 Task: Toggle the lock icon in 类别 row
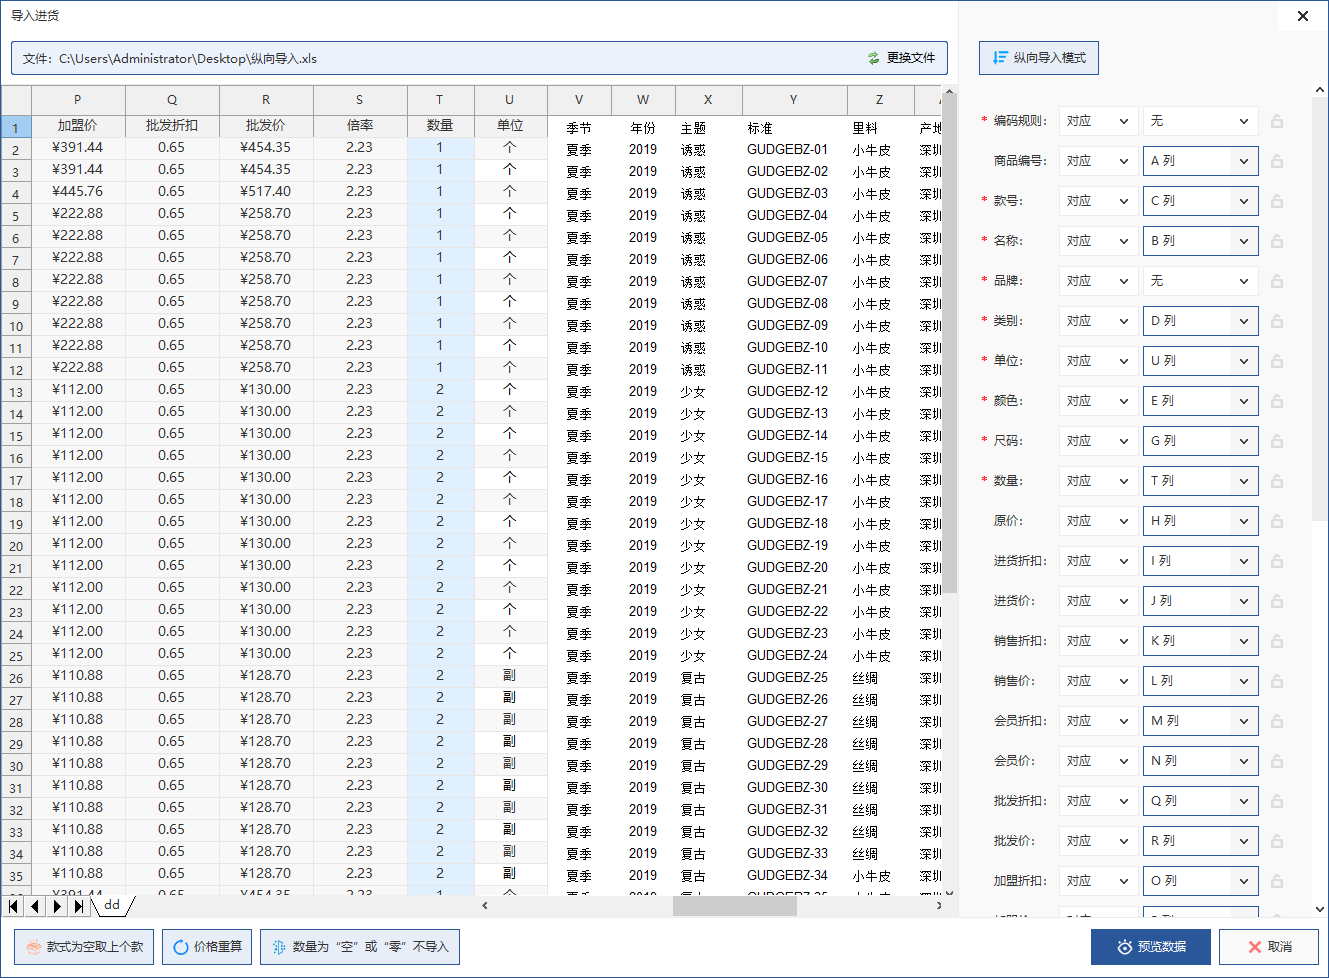(x=1277, y=321)
